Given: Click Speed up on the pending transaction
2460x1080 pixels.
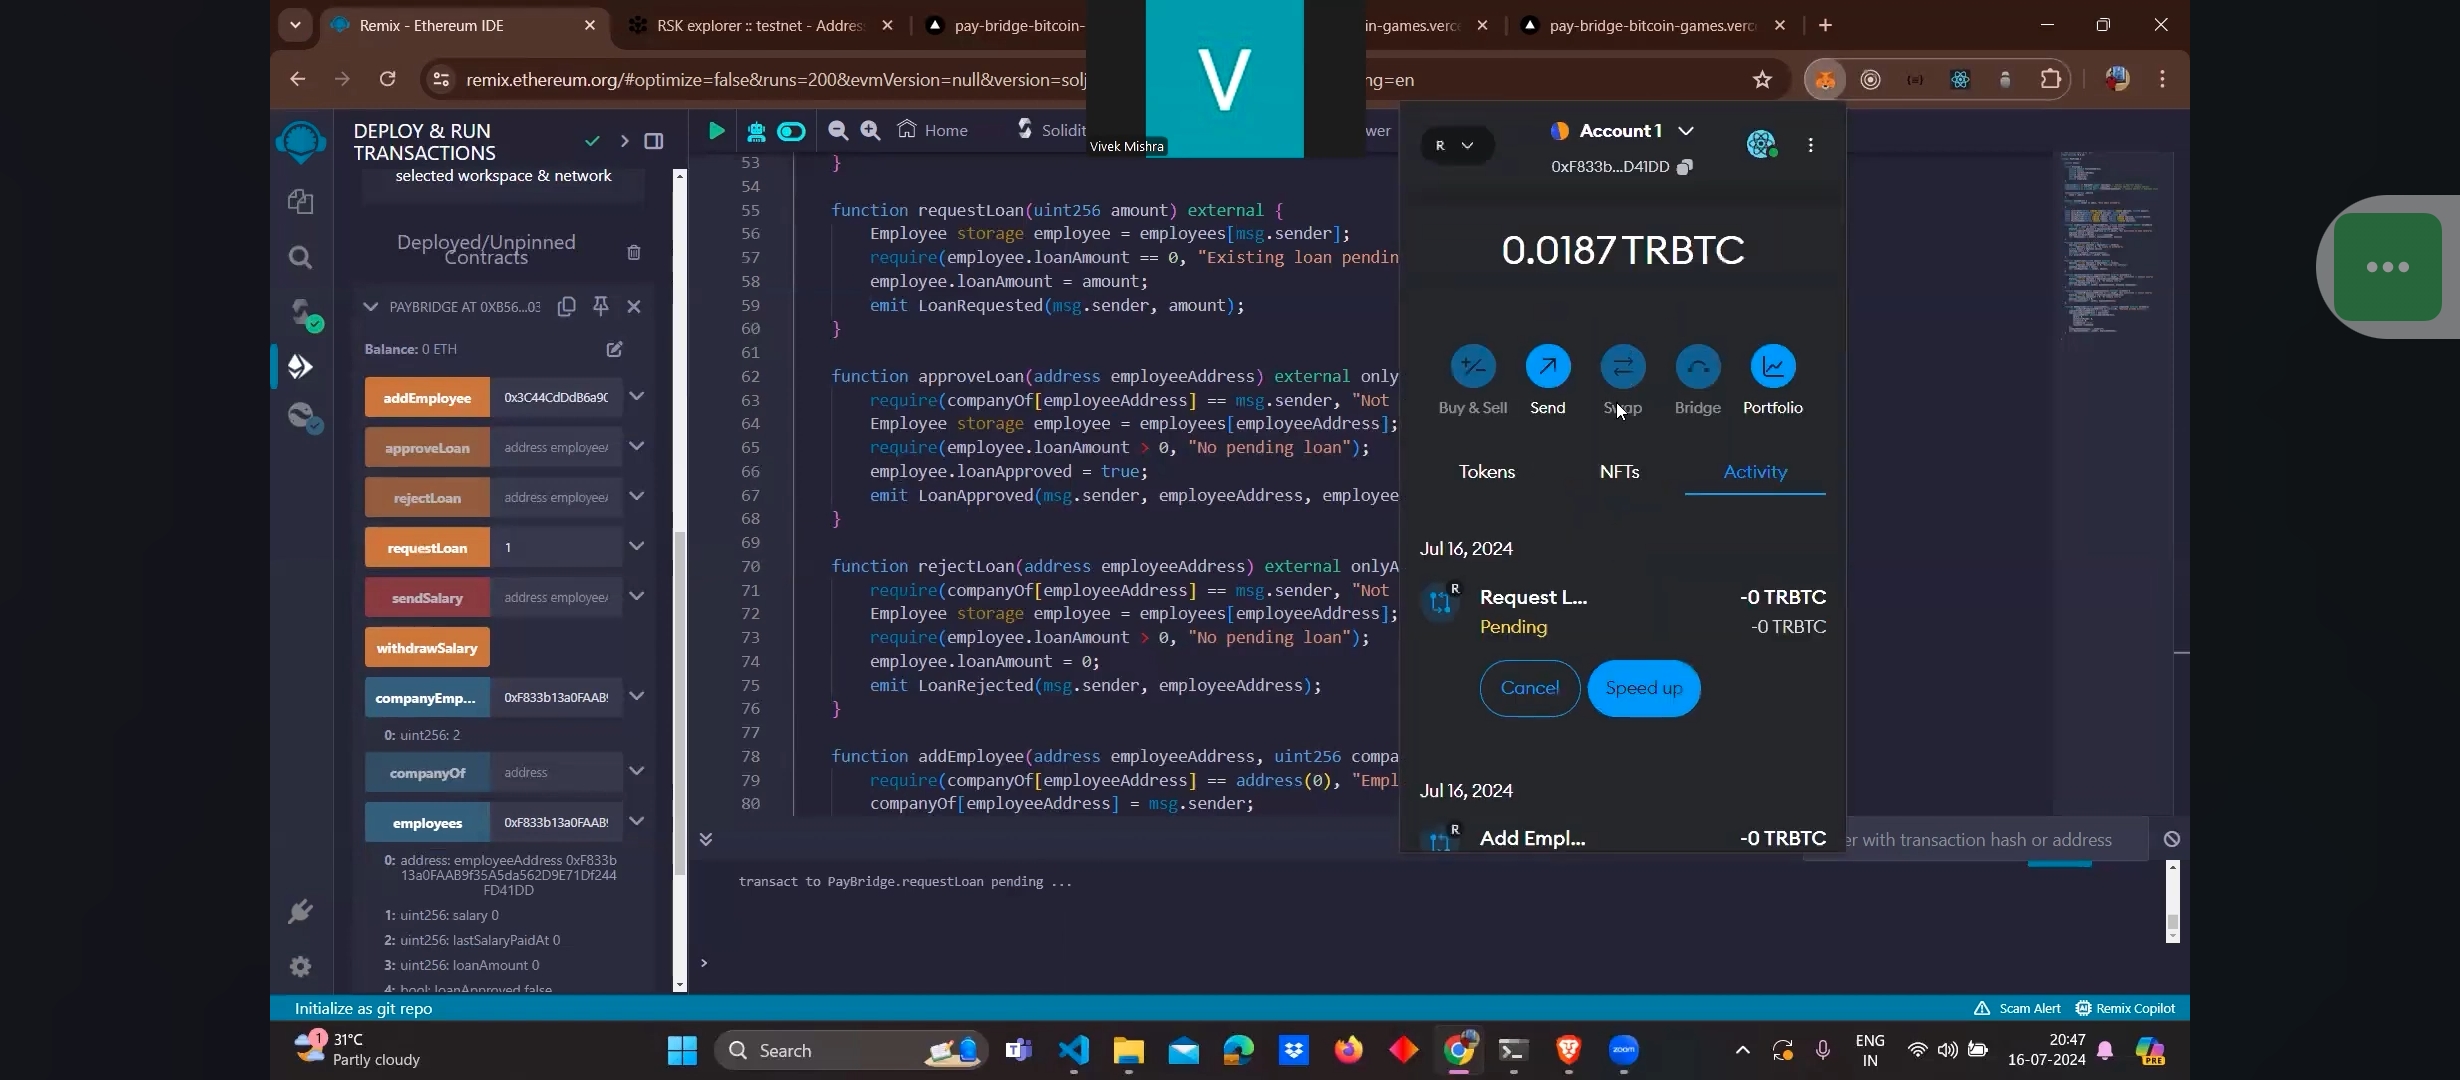Looking at the screenshot, I should [1643, 688].
